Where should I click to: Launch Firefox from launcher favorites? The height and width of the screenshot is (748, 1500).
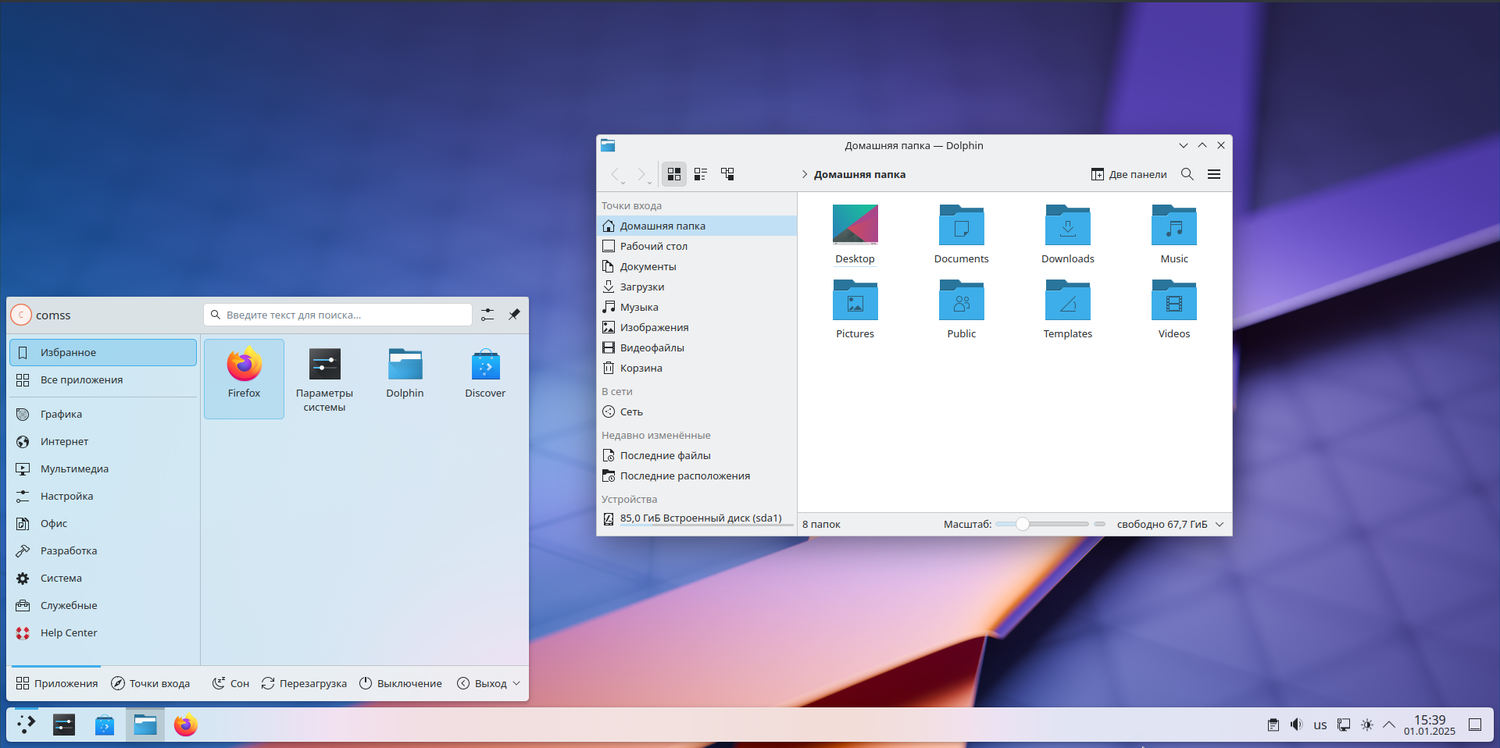(244, 378)
